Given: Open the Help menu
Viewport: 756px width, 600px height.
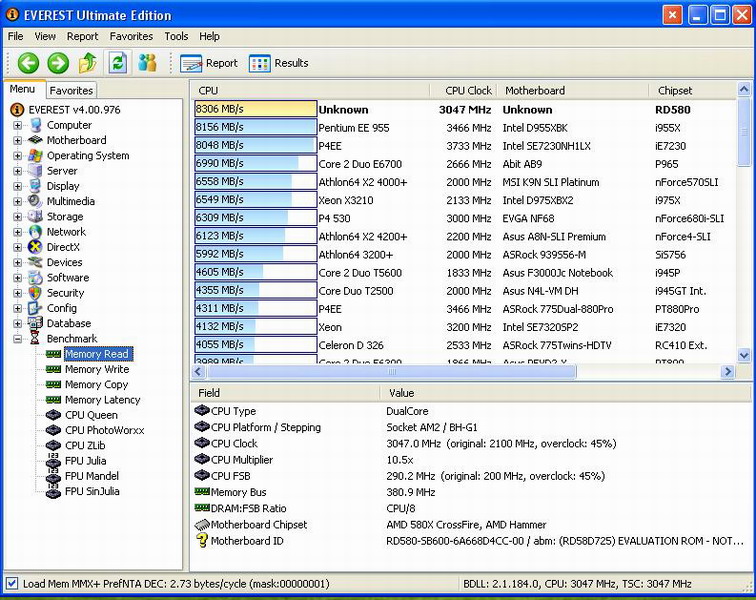Looking at the screenshot, I should (209, 36).
